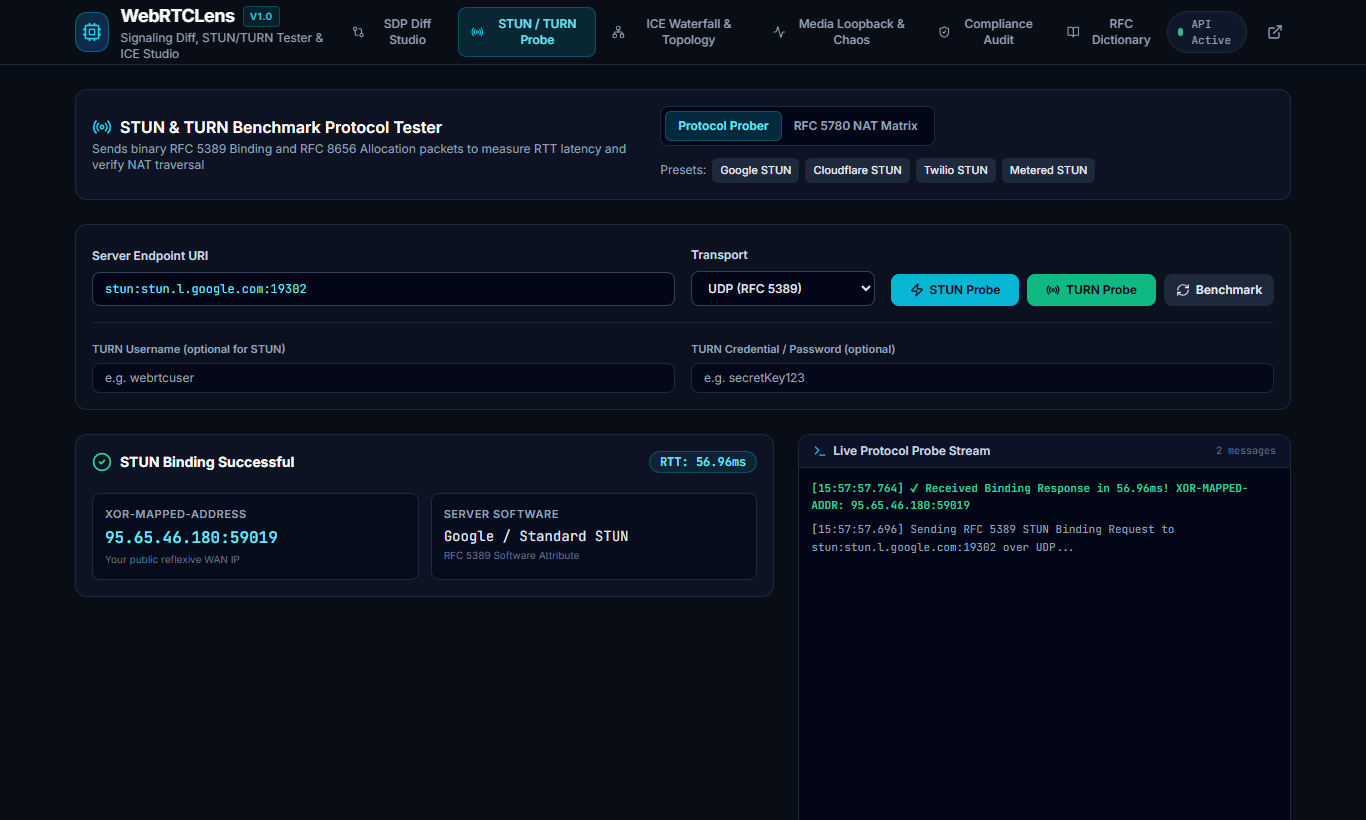Switch to RFC 5780 NAT Matrix mode
The width and height of the screenshot is (1366, 820).
click(856, 126)
